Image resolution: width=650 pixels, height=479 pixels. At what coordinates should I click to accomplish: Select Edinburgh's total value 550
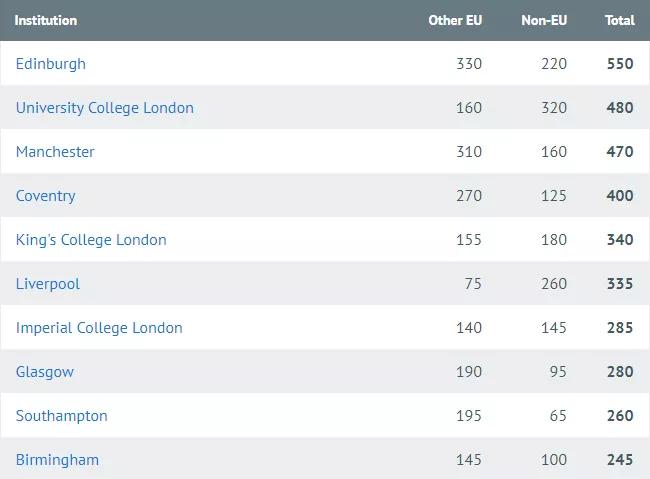tap(620, 64)
